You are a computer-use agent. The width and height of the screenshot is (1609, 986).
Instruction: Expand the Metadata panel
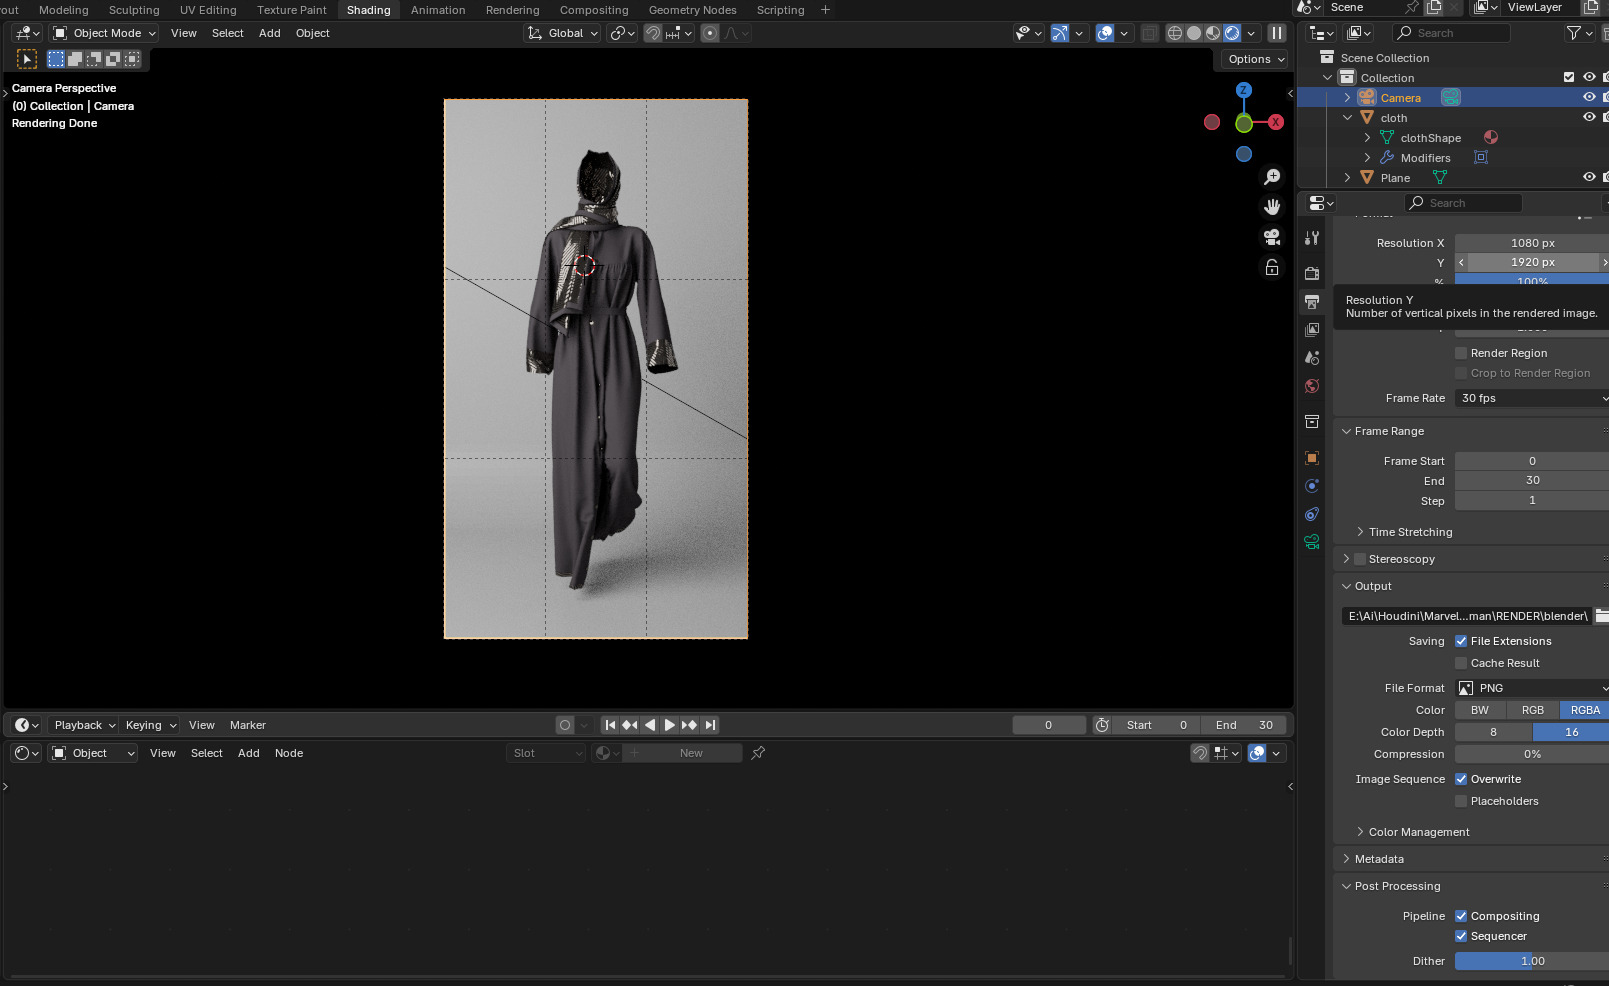pos(1379,859)
